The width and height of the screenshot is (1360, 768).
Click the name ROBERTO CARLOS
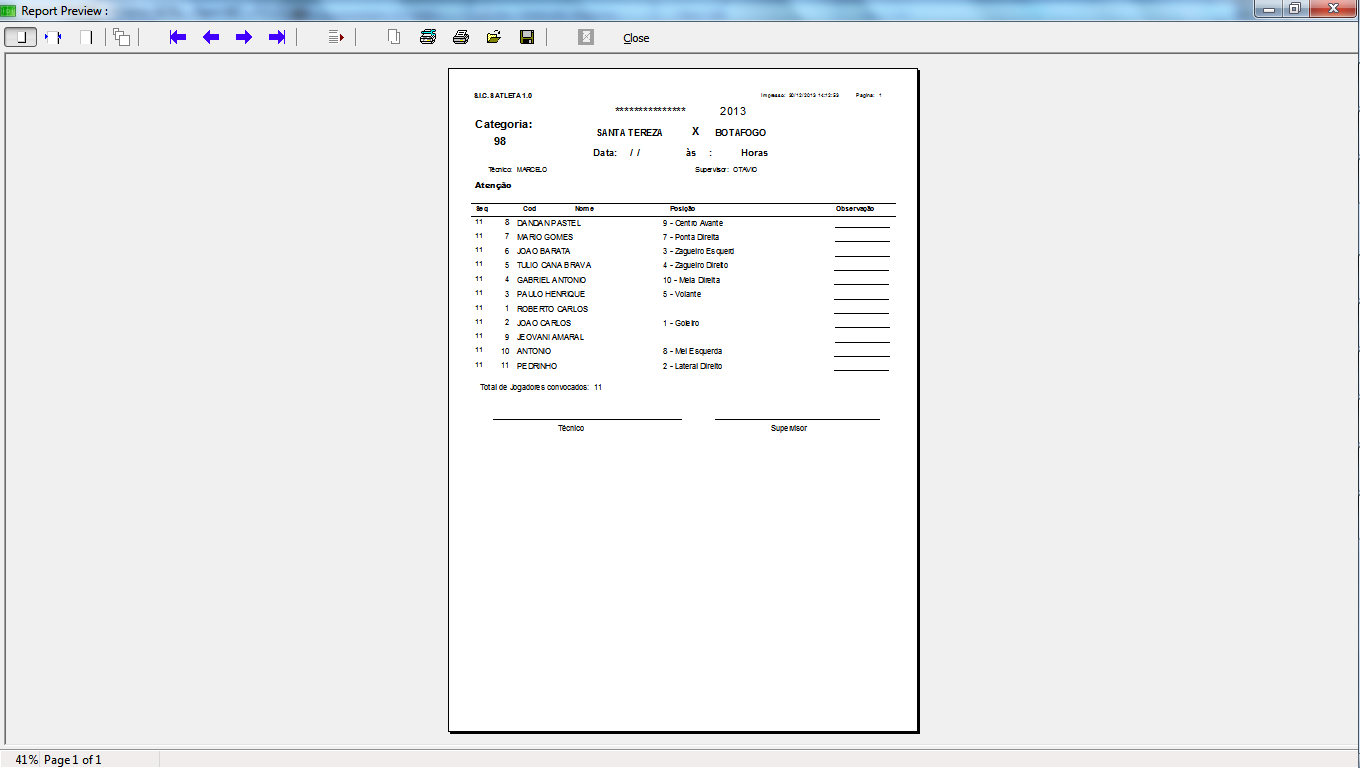coord(553,309)
